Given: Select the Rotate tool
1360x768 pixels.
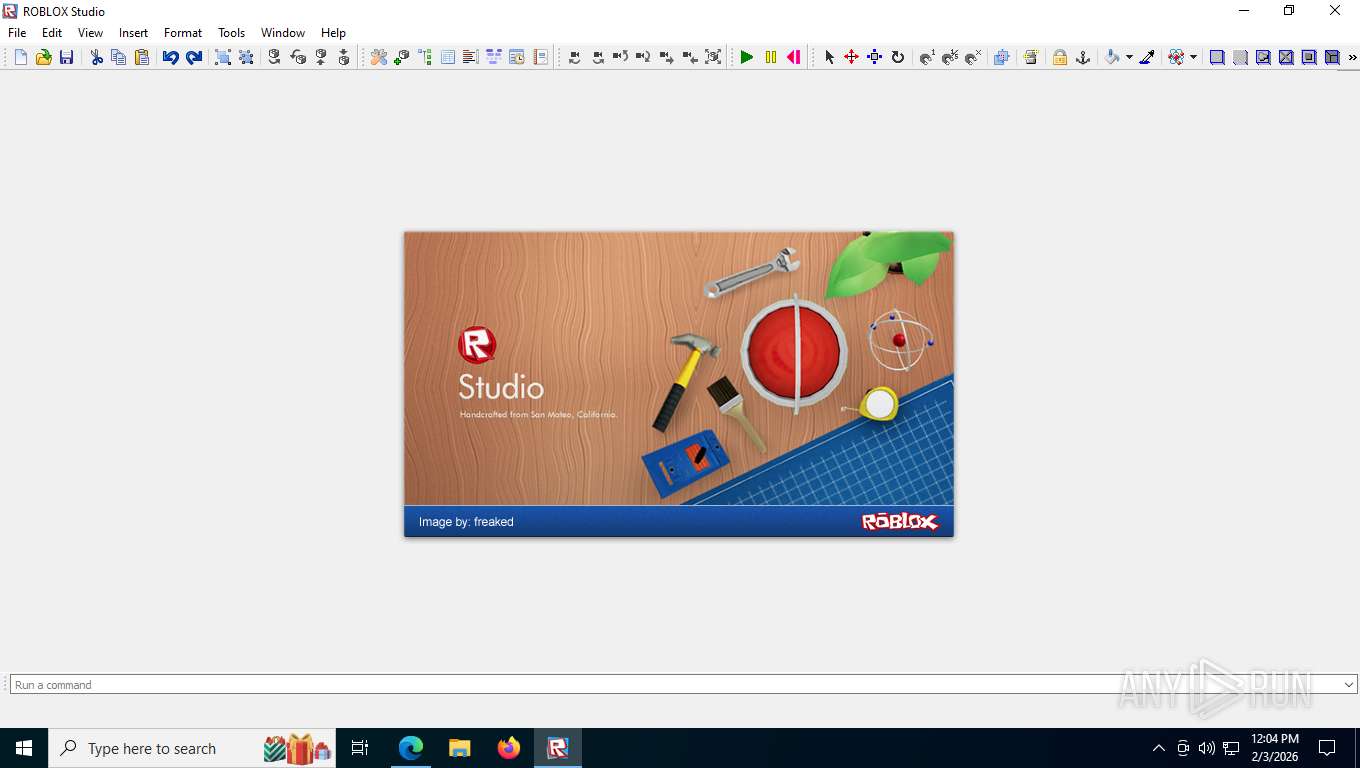Looking at the screenshot, I should click(x=898, y=57).
